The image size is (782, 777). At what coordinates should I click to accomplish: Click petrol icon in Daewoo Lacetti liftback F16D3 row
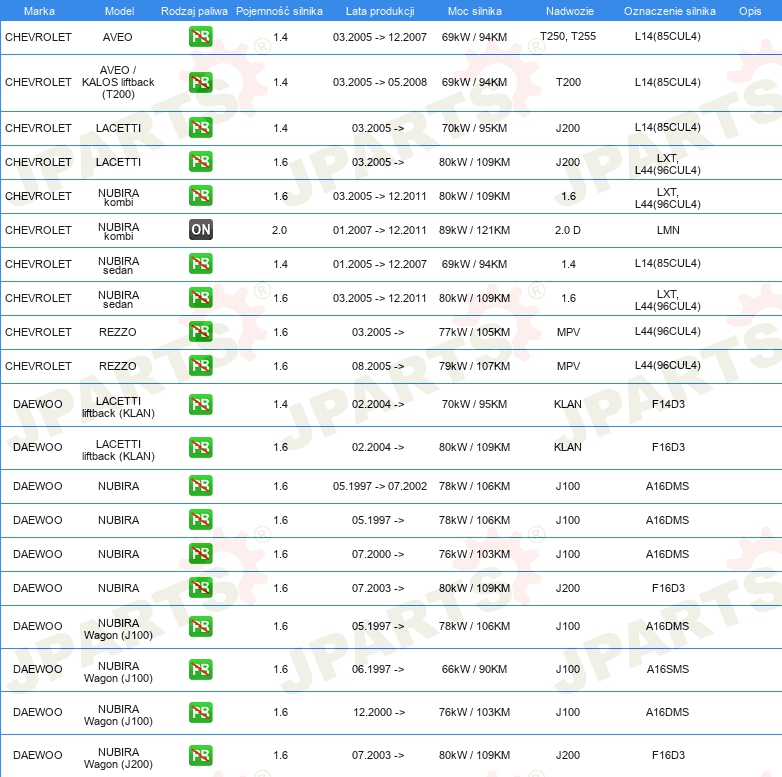click(200, 447)
